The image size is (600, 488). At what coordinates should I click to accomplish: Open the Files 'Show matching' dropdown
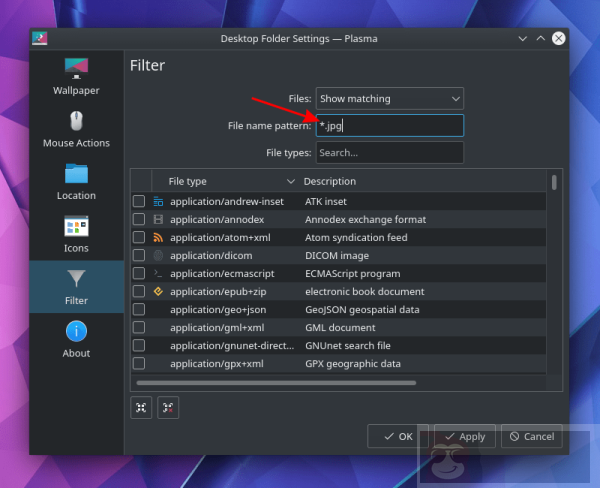pos(390,99)
